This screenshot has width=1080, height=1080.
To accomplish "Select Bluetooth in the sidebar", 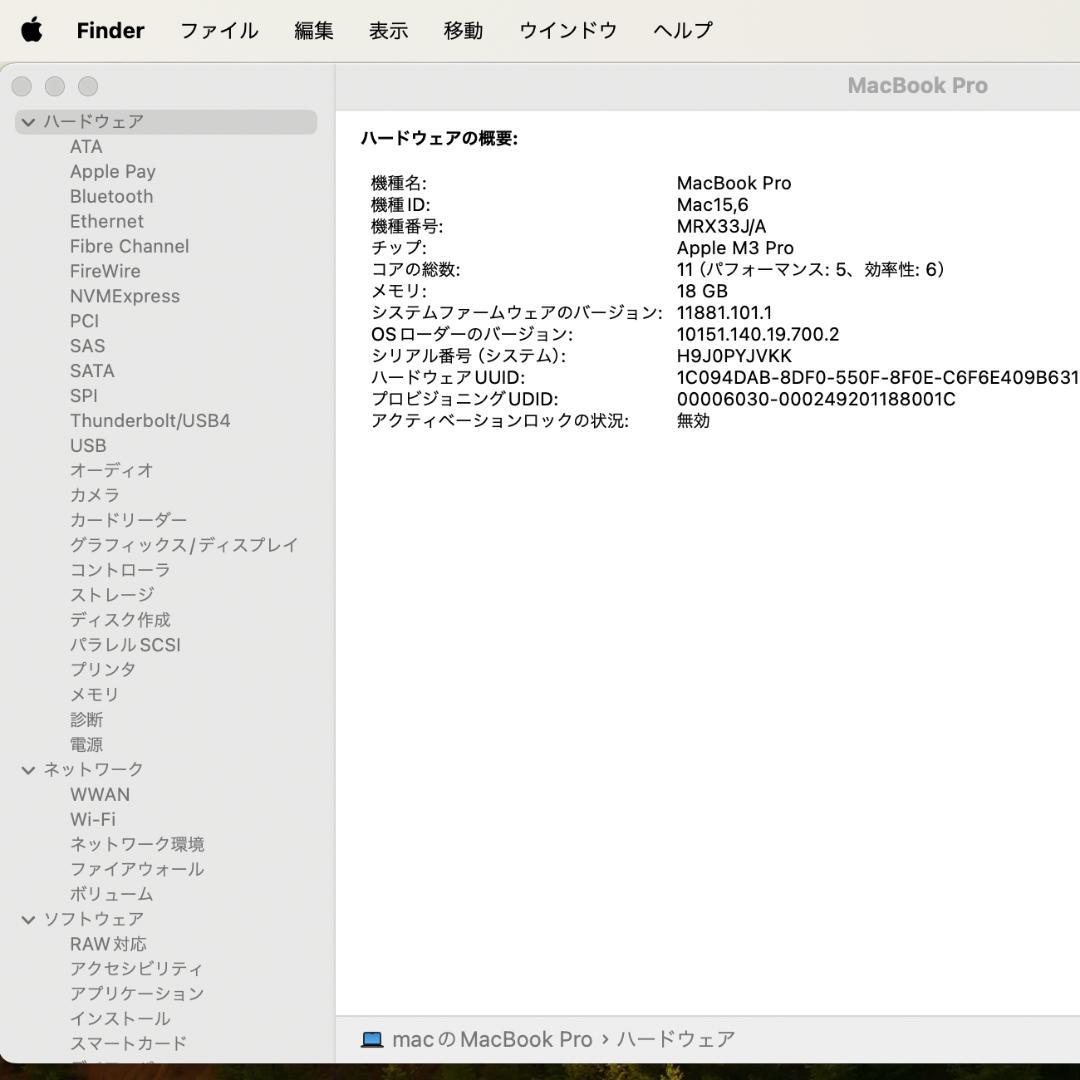I will (112, 196).
